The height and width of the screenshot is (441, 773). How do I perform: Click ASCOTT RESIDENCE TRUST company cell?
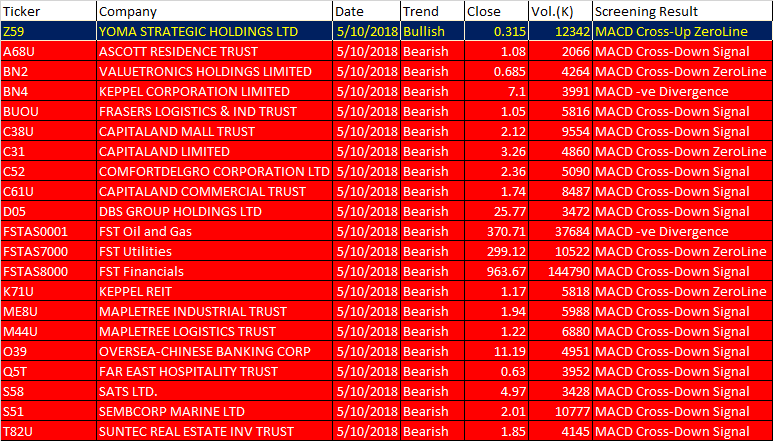coord(214,51)
